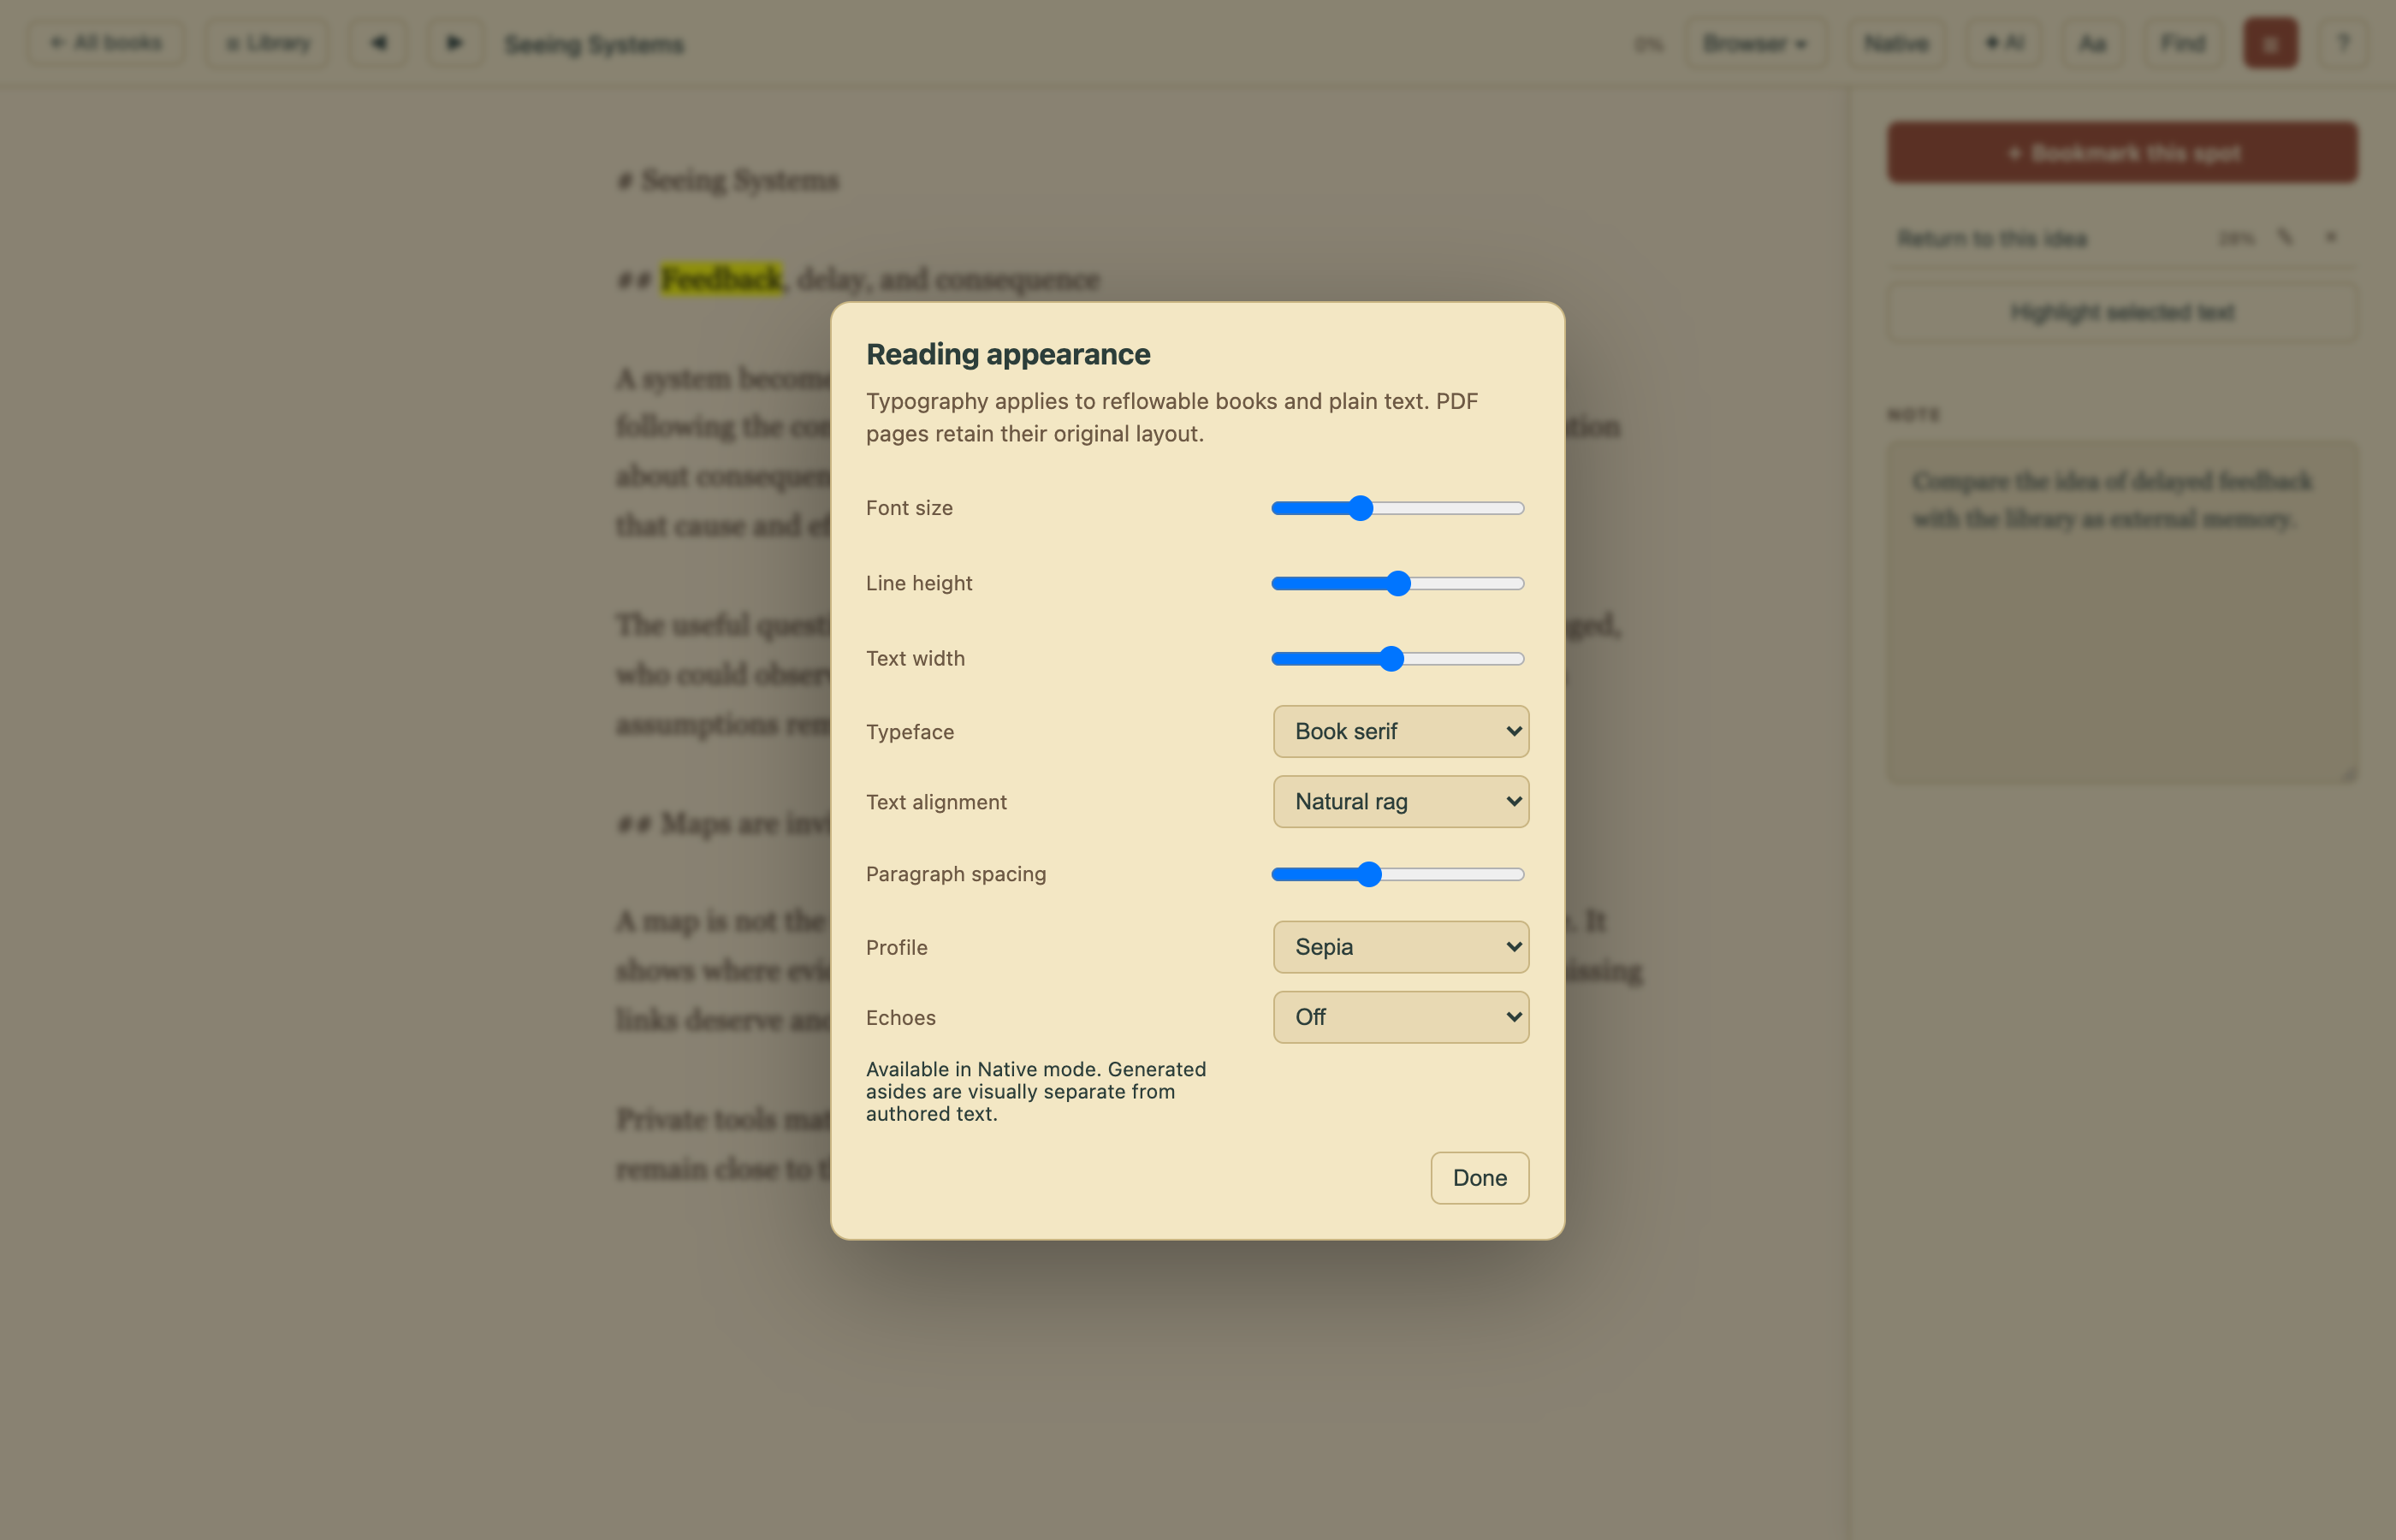Click the Paragraph spacing slider
This screenshot has height=1540, width=2396.
click(x=1397, y=874)
